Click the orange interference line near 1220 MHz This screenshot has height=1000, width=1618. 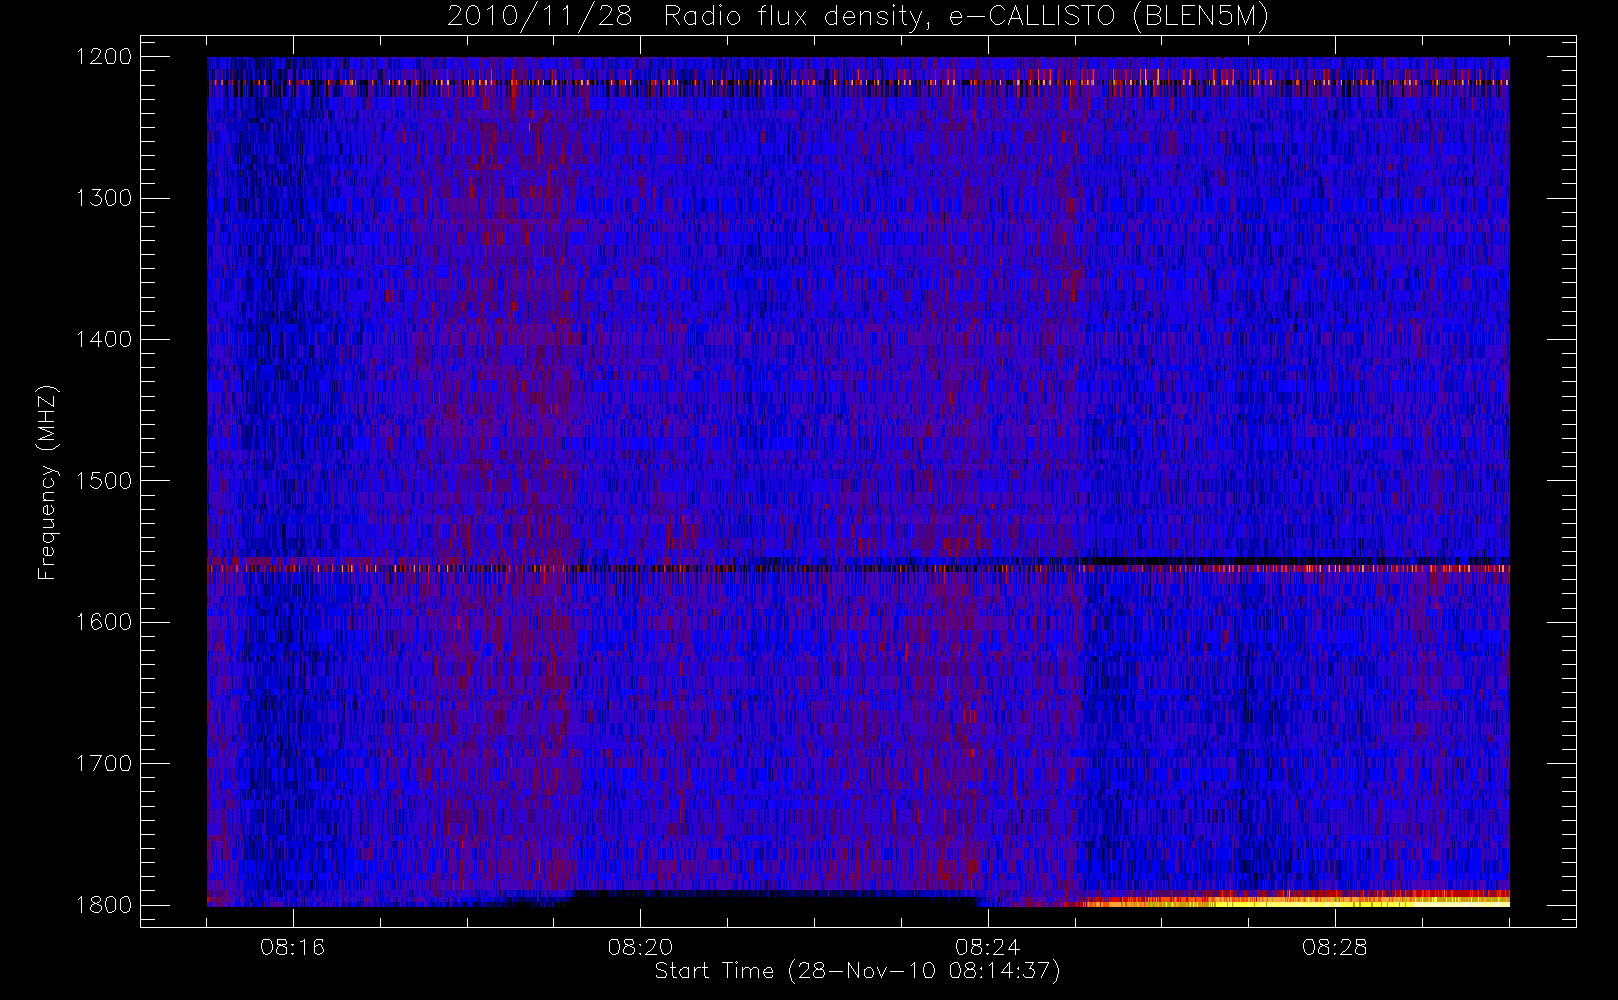(858, 83)
